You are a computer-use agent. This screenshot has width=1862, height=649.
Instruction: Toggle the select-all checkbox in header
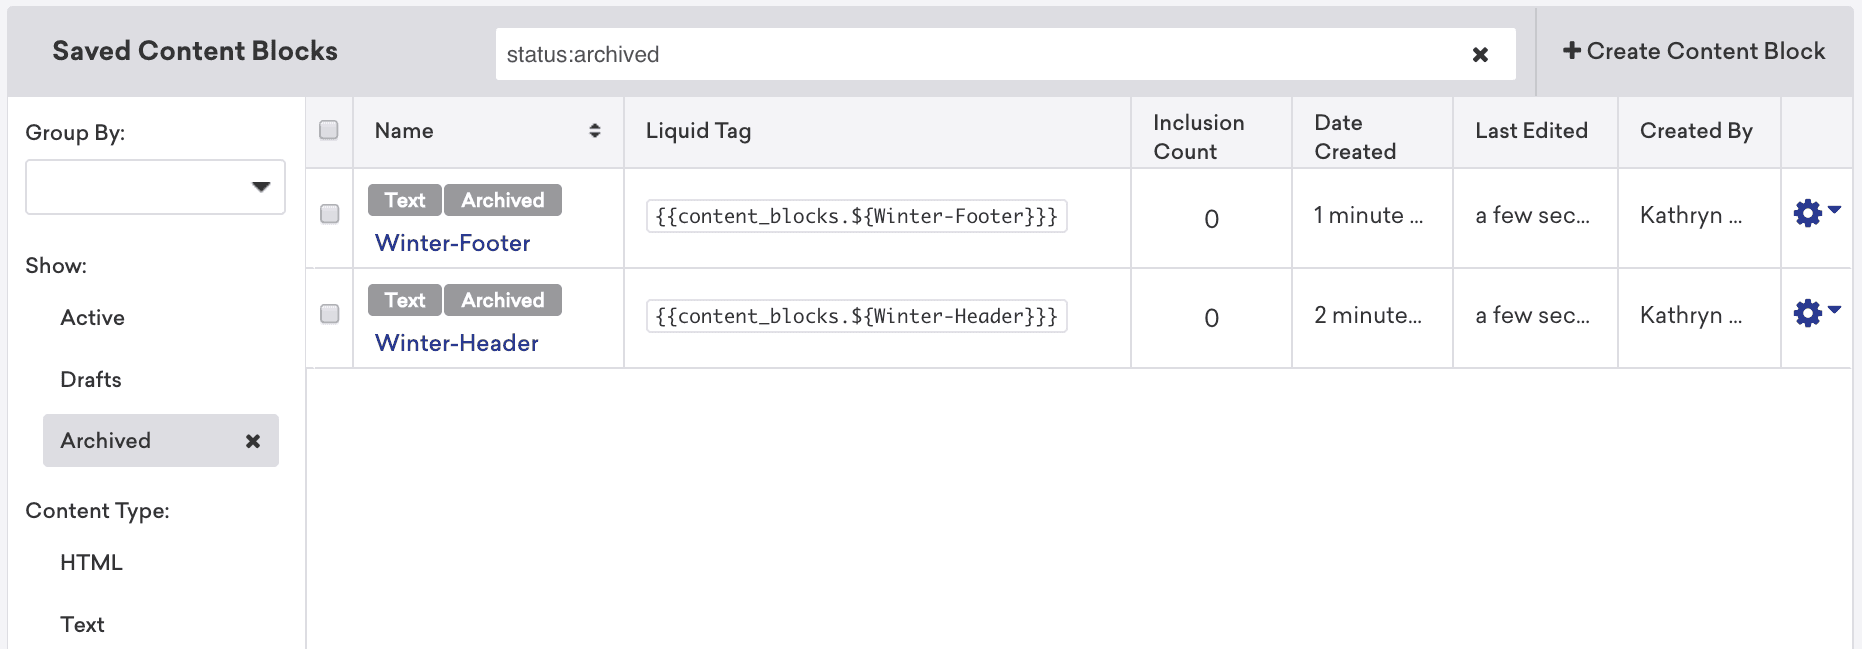tap(329, 130)
